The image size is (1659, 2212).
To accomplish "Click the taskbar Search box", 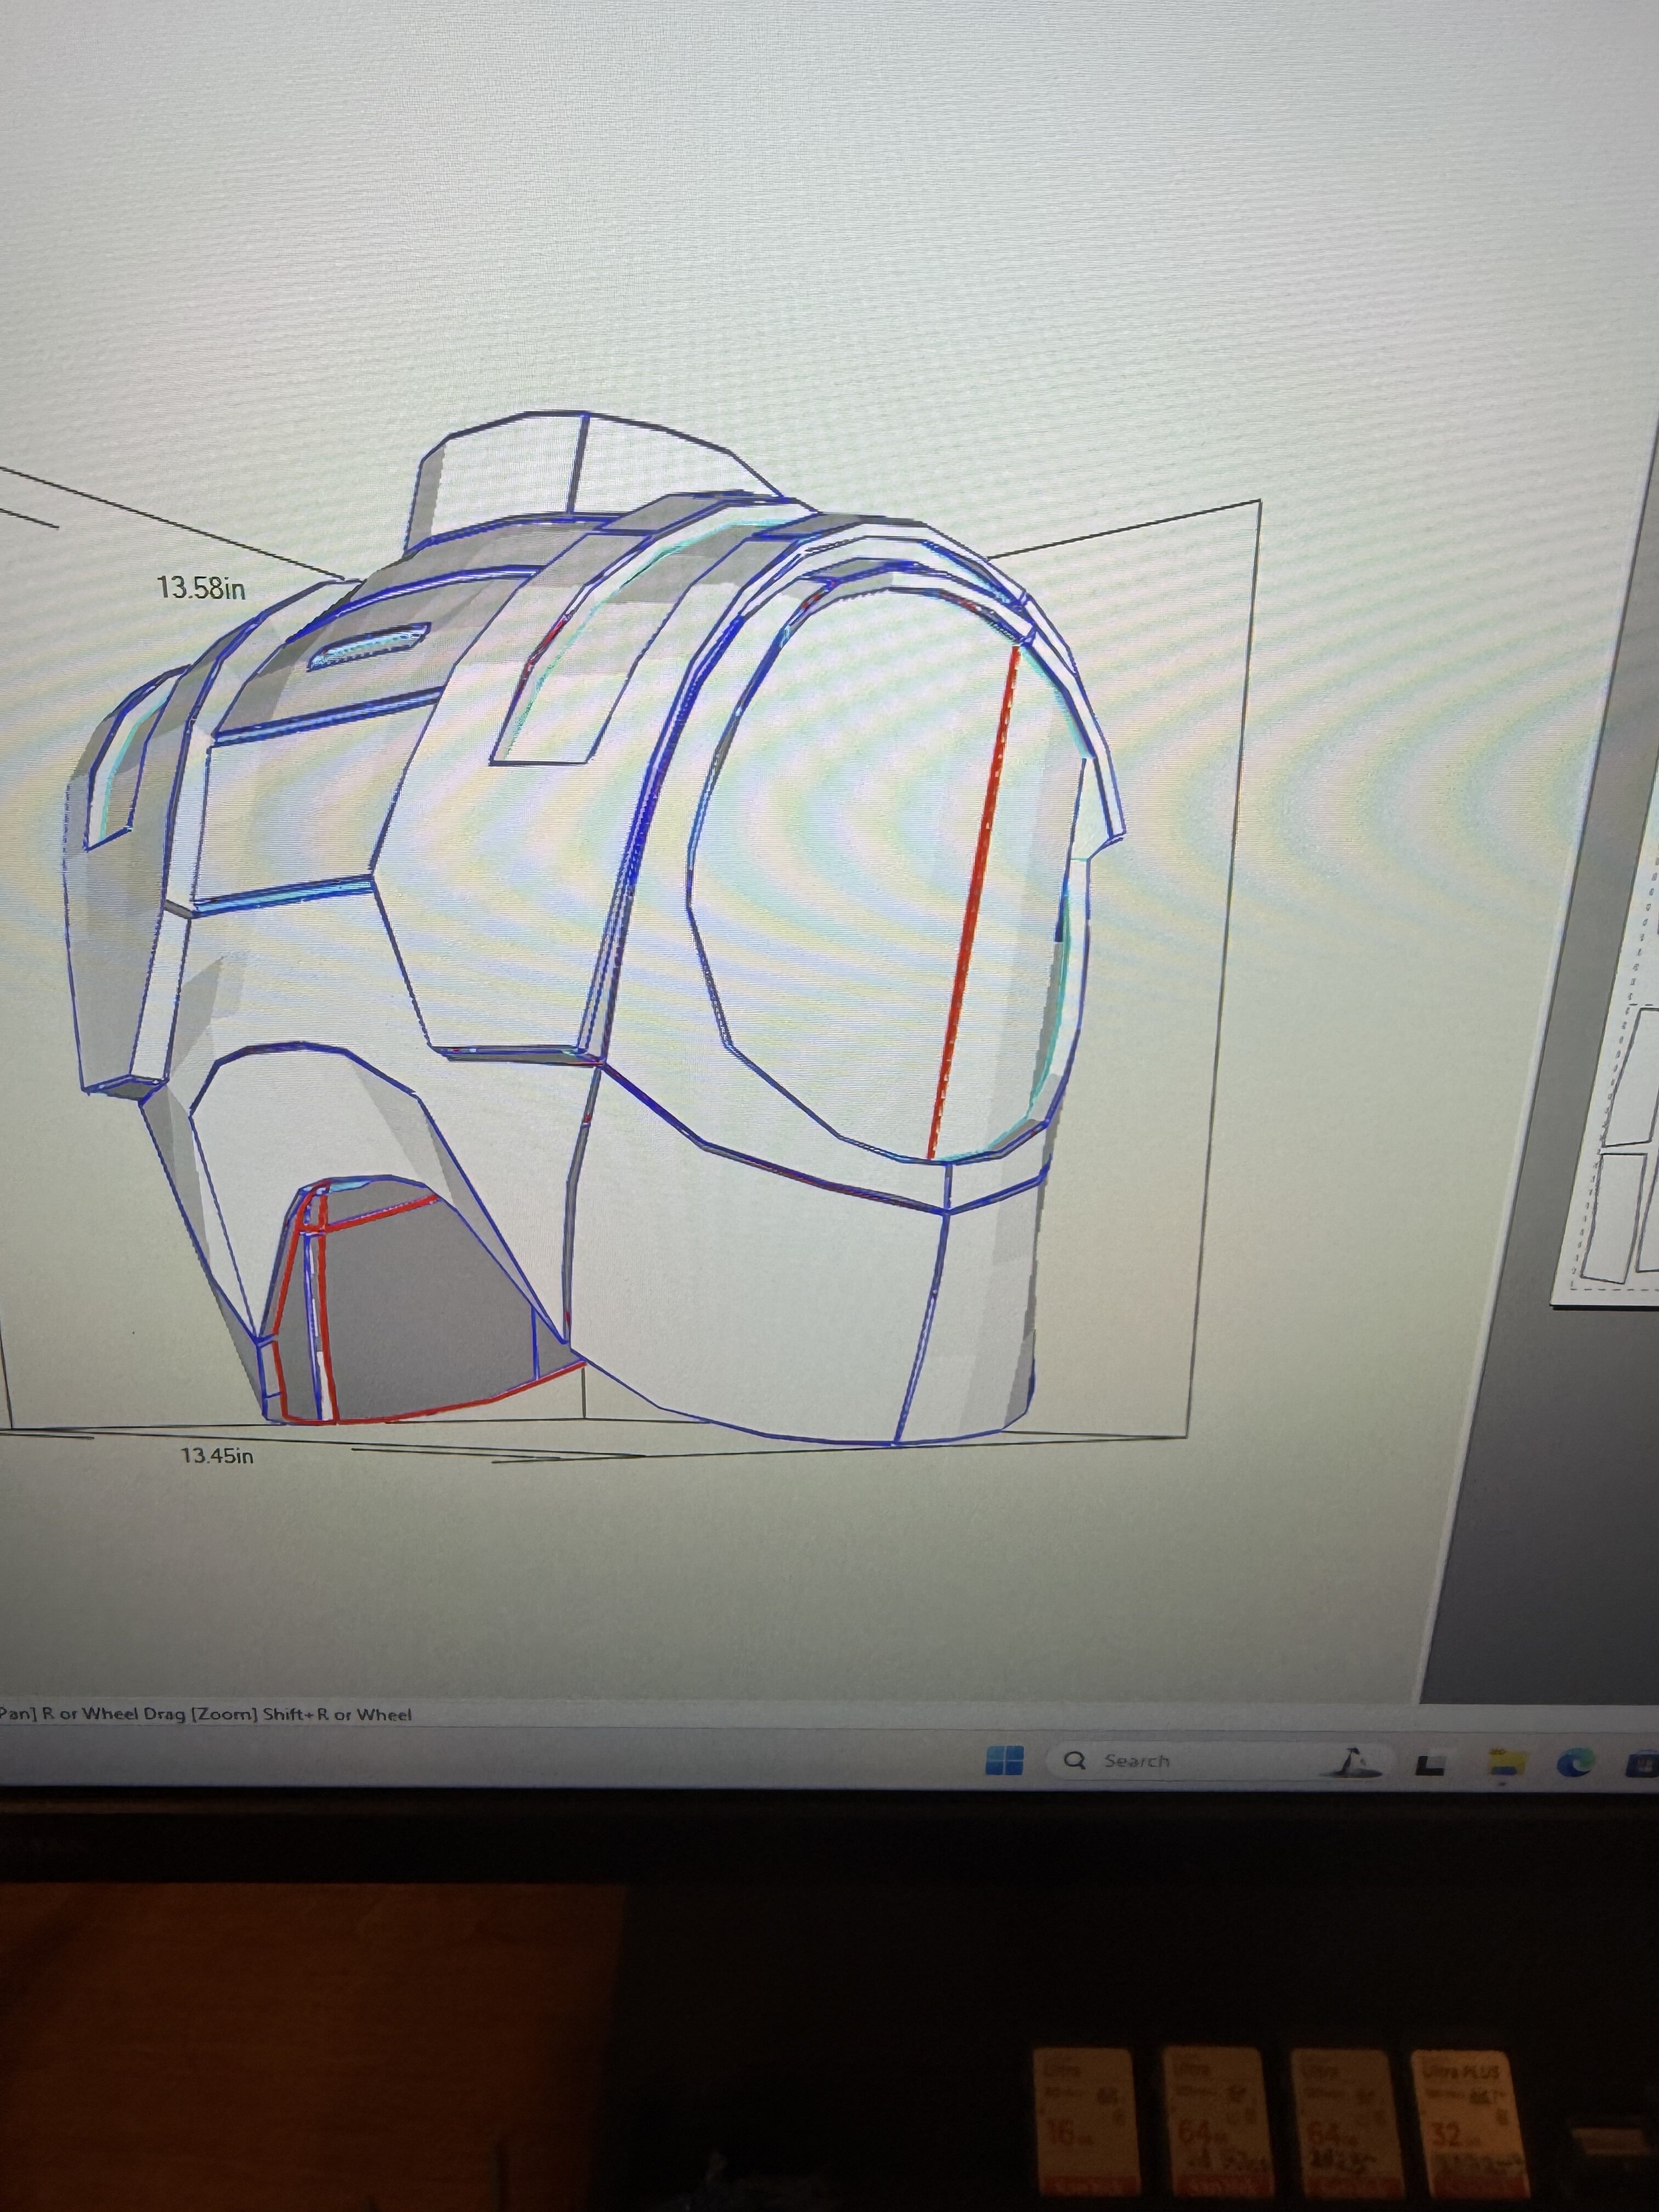I will coord(1135,1761).
